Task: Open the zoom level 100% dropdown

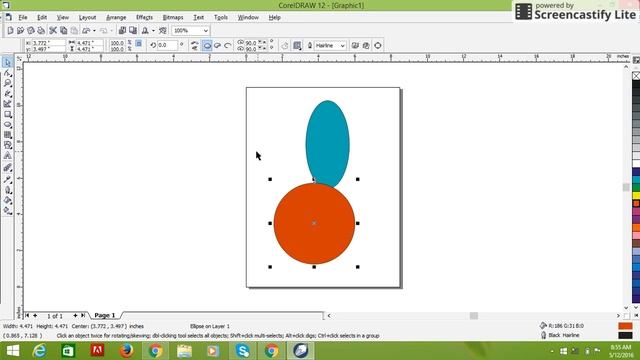Action: [x=206, y=31]
